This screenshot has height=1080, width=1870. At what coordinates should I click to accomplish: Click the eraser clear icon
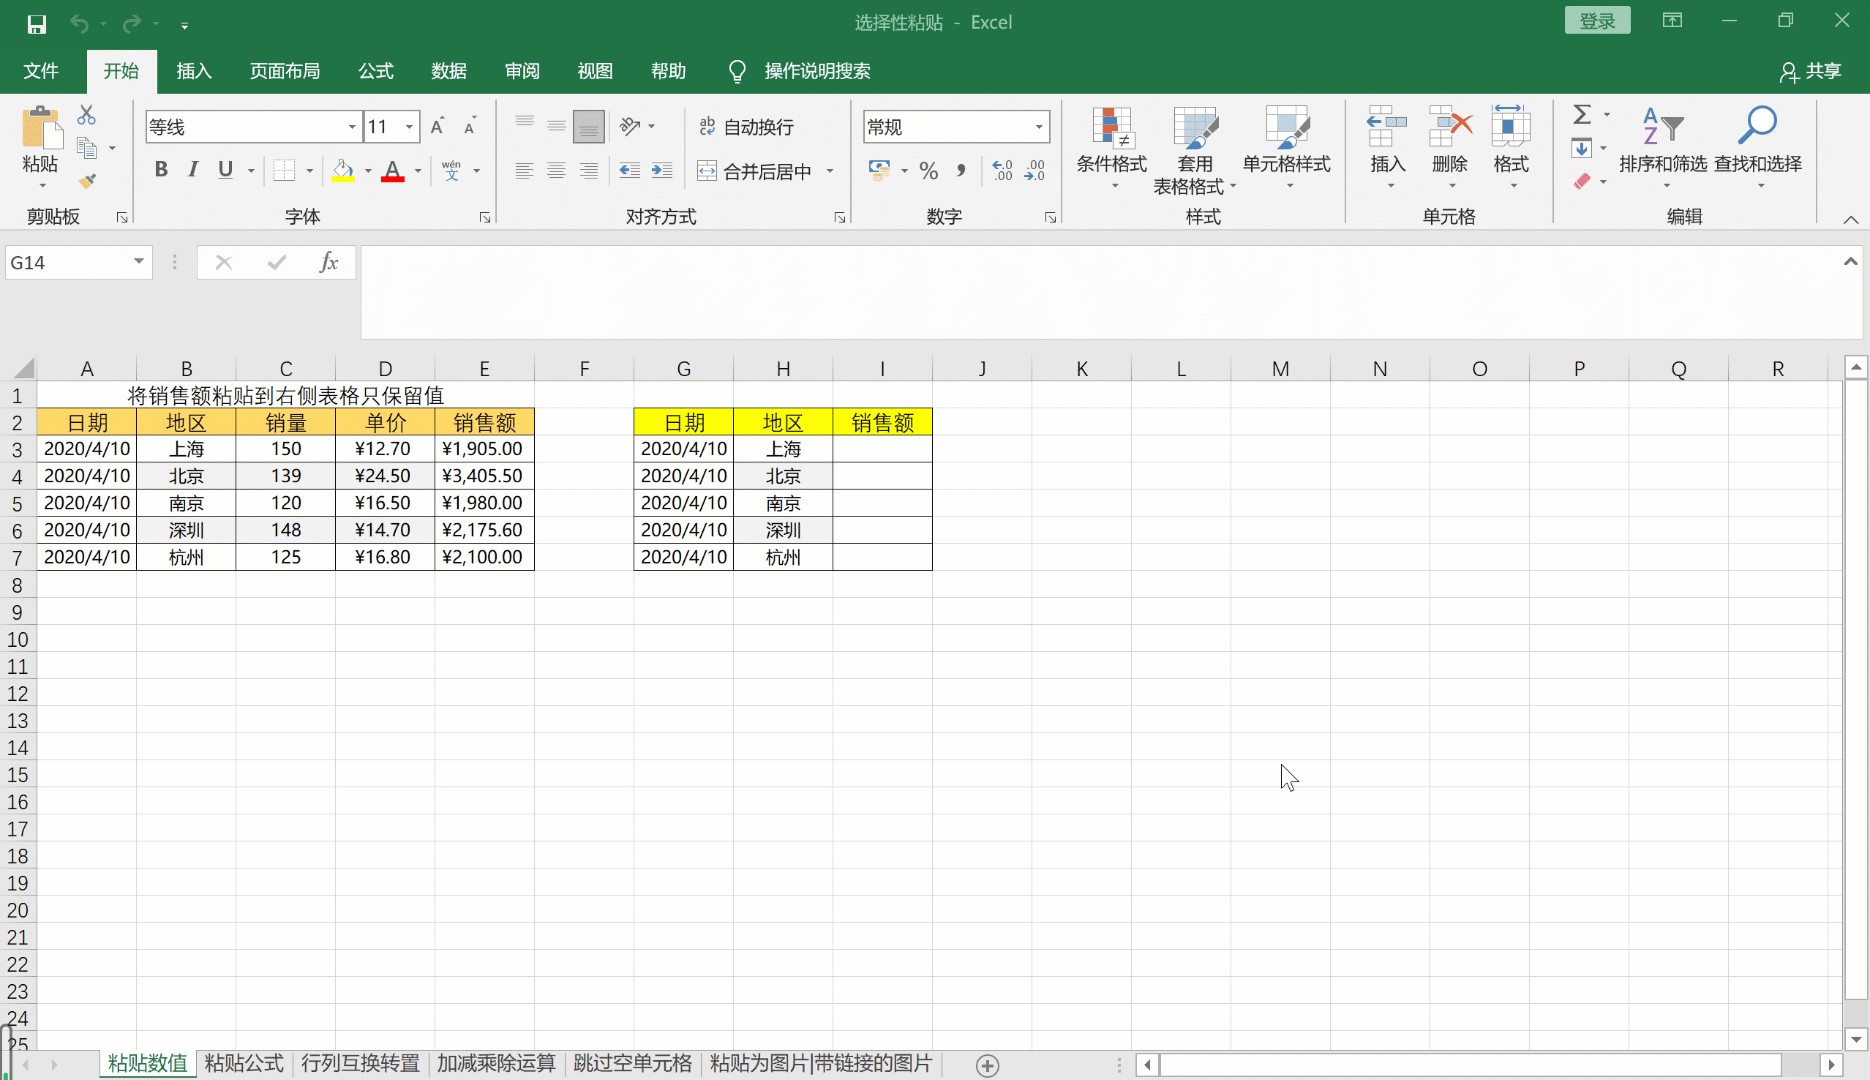[x=1582, y=181]
